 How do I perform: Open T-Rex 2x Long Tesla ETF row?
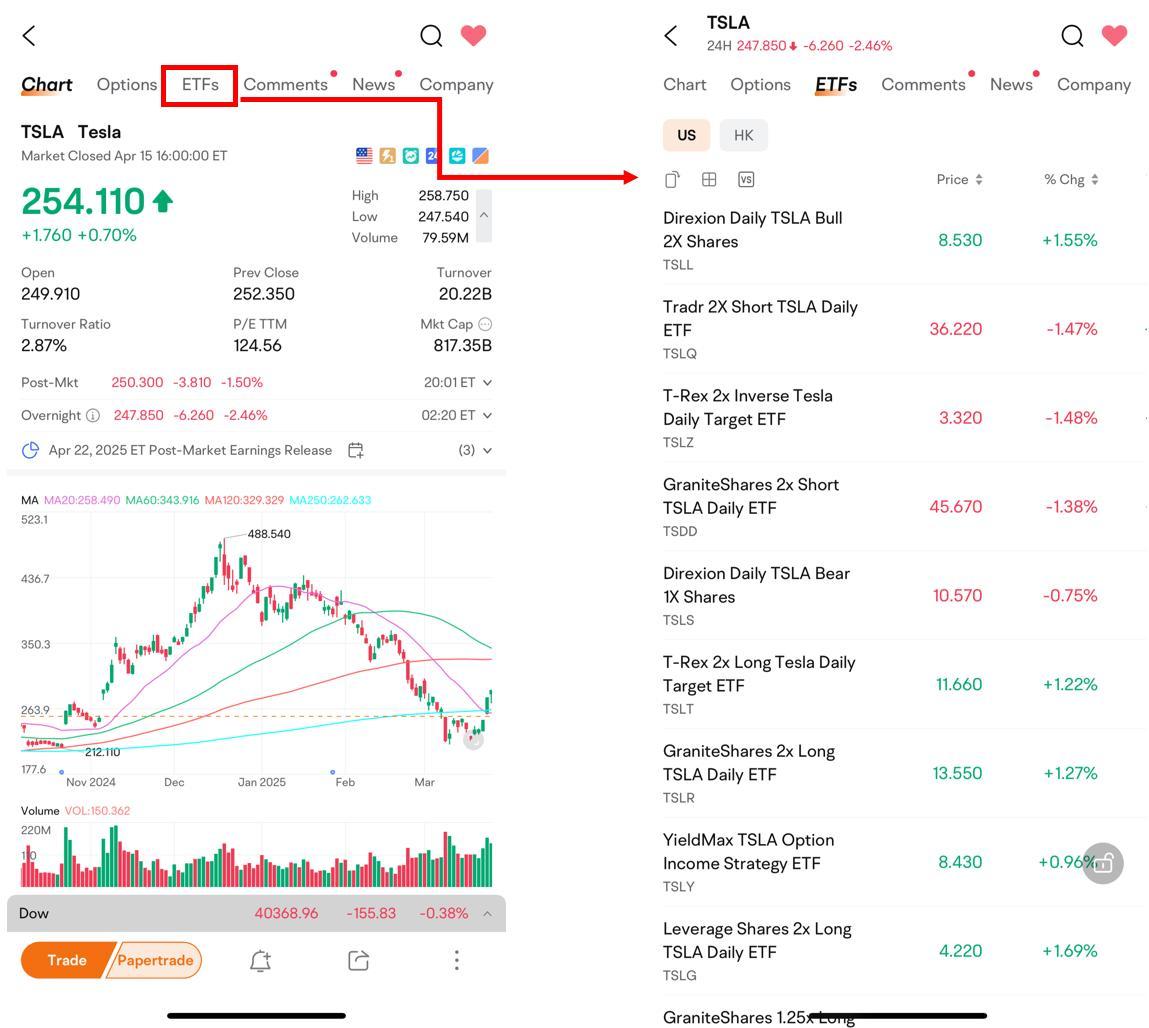coord(904,684)
